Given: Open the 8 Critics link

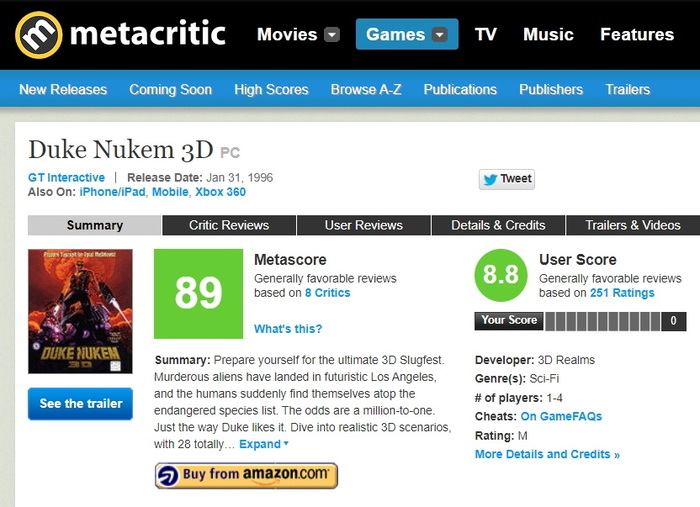Looking at the screenshot, I should pos(327,293).
